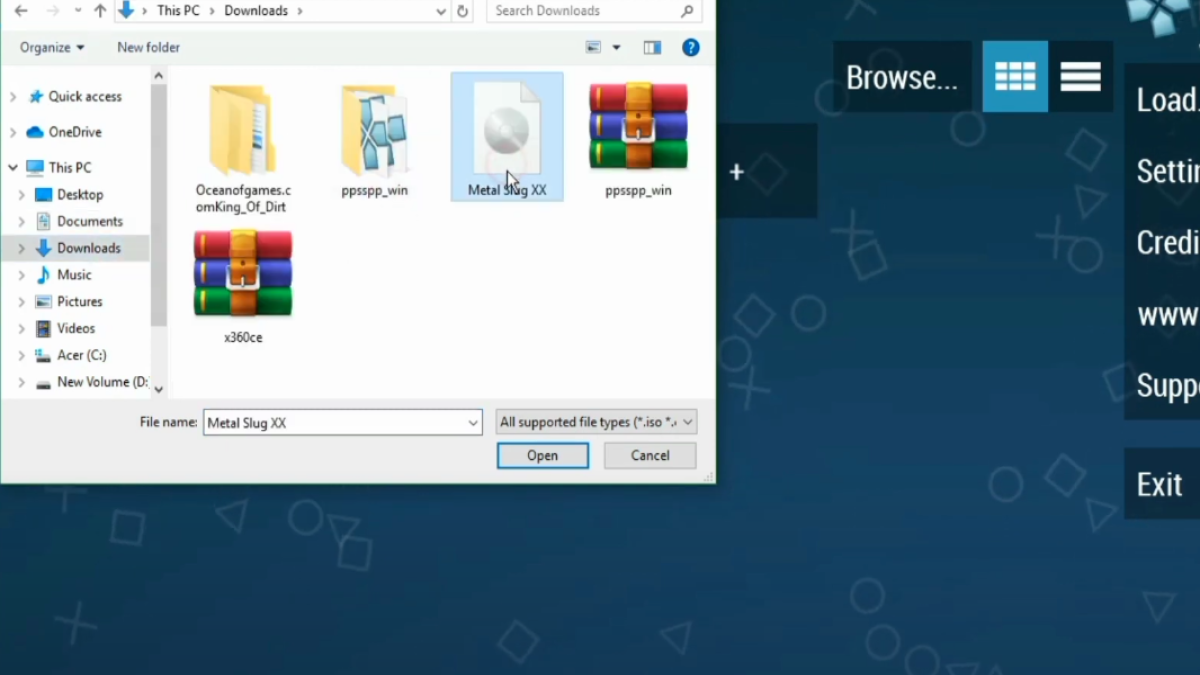The image size is (1200, 675).
Task: Collapse the This PC tree node
Action: tap(13, 168)
